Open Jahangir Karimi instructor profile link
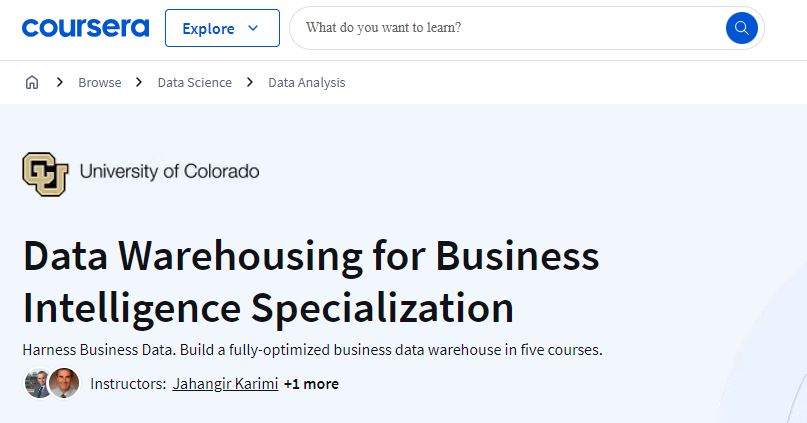 (x=225, y=384)
